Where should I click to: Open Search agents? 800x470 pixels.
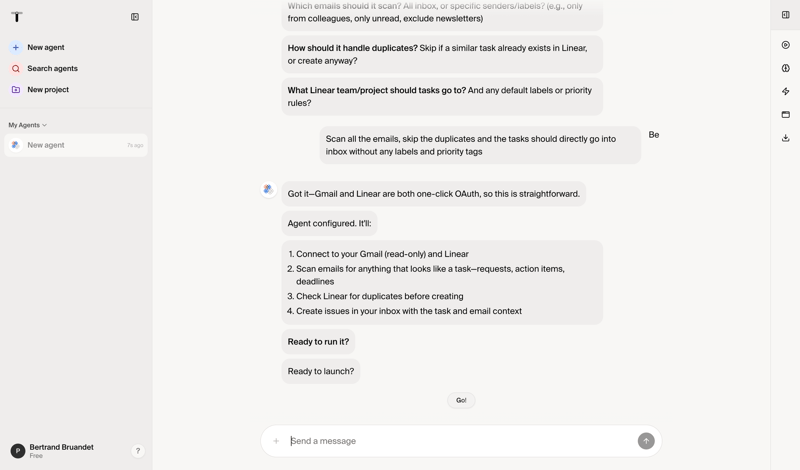52,69
